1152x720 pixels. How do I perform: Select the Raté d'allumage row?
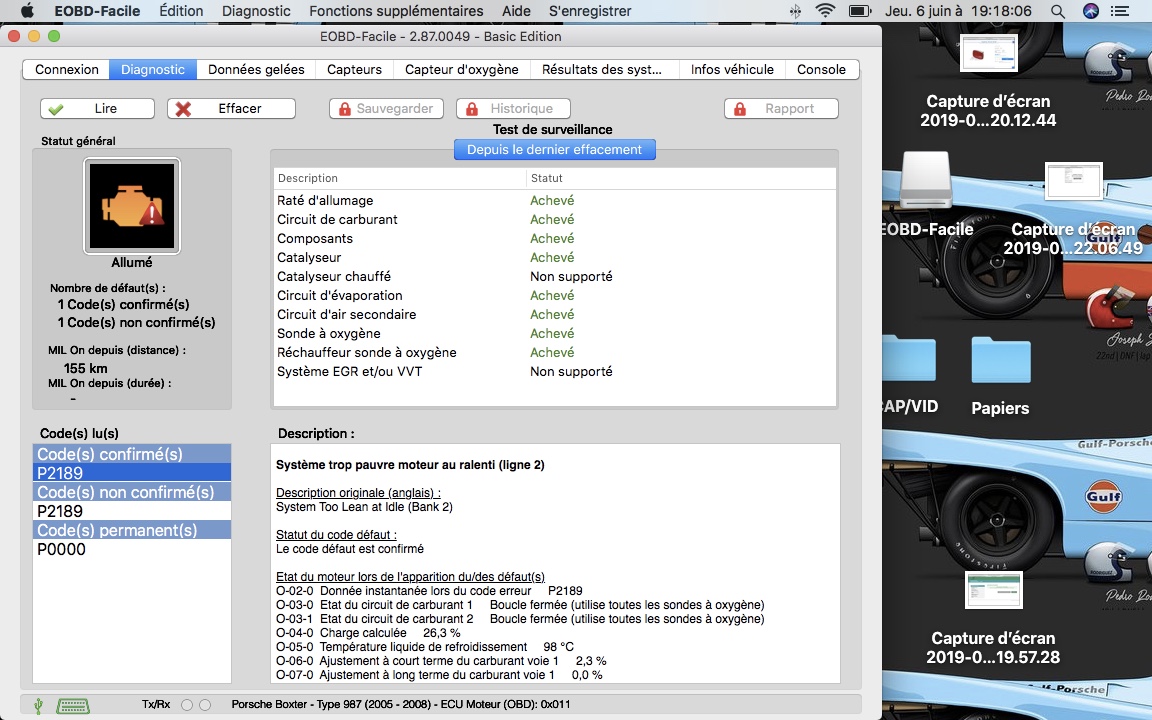(x=555, y=201)
